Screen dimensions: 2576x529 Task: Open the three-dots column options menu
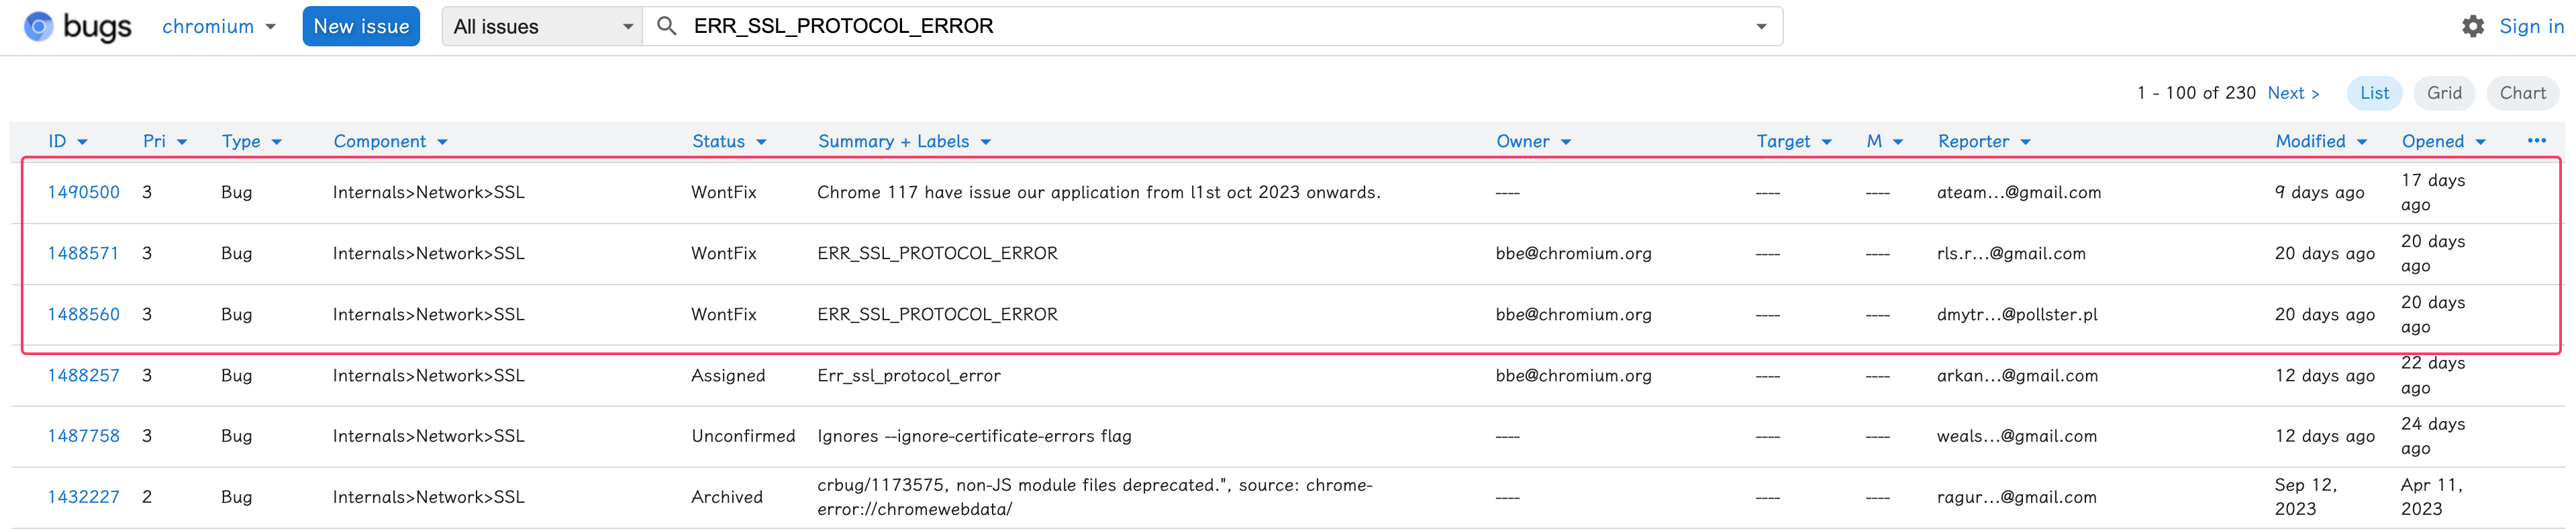2536,141
